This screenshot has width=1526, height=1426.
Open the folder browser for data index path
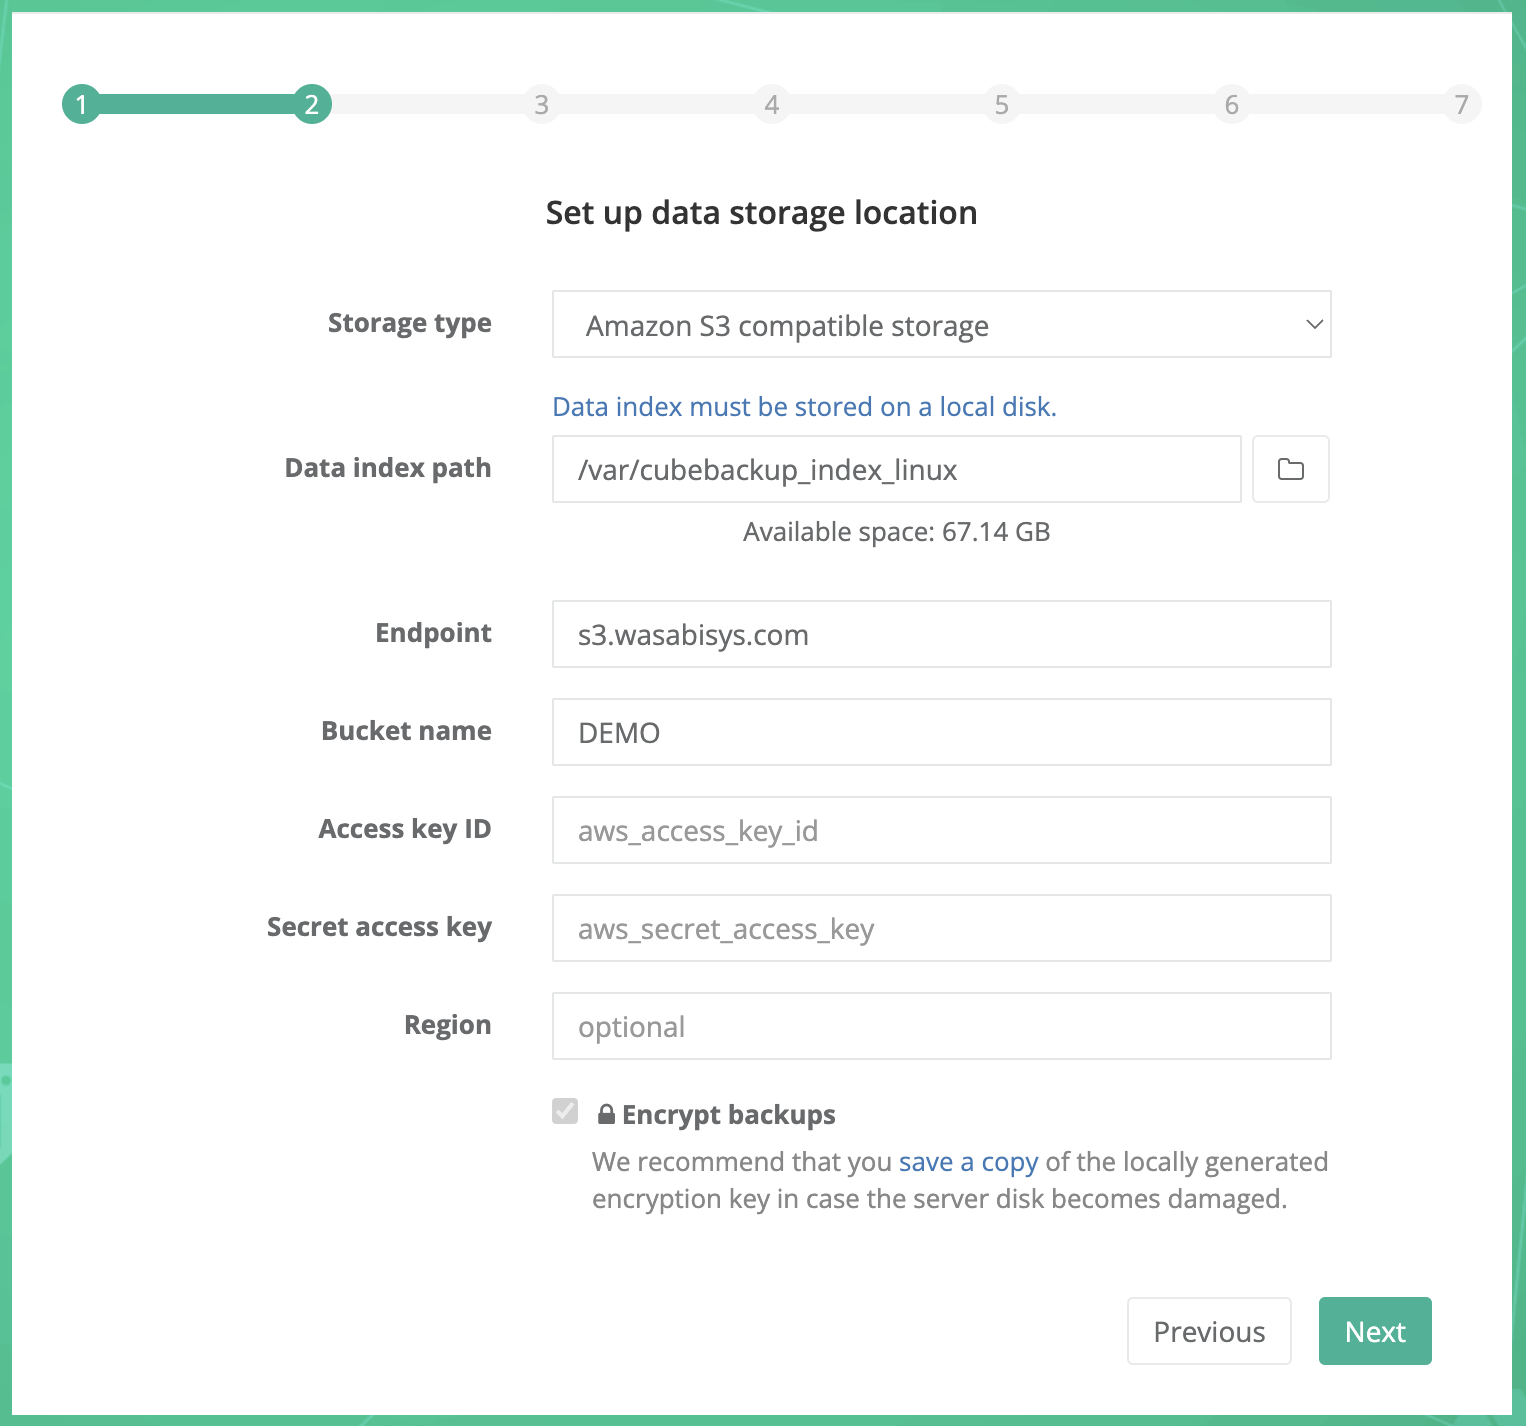pyautogui.click(x=1290, y=469)
